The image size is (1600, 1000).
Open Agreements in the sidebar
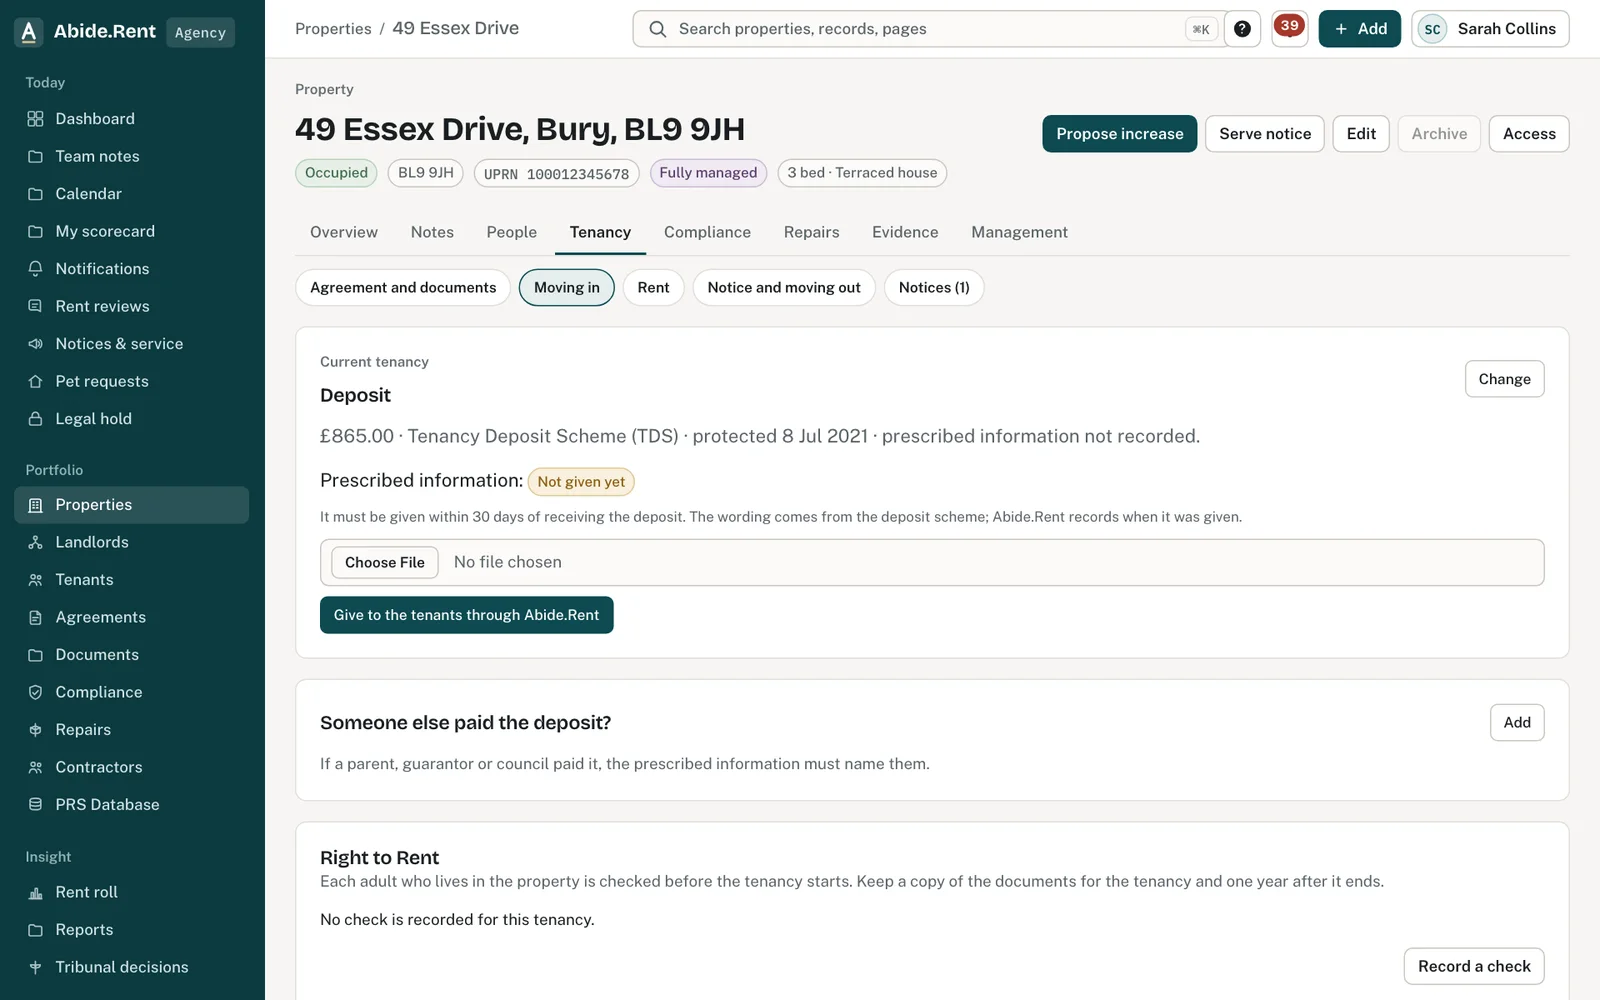pyautogui.click(x=131, y=617)
